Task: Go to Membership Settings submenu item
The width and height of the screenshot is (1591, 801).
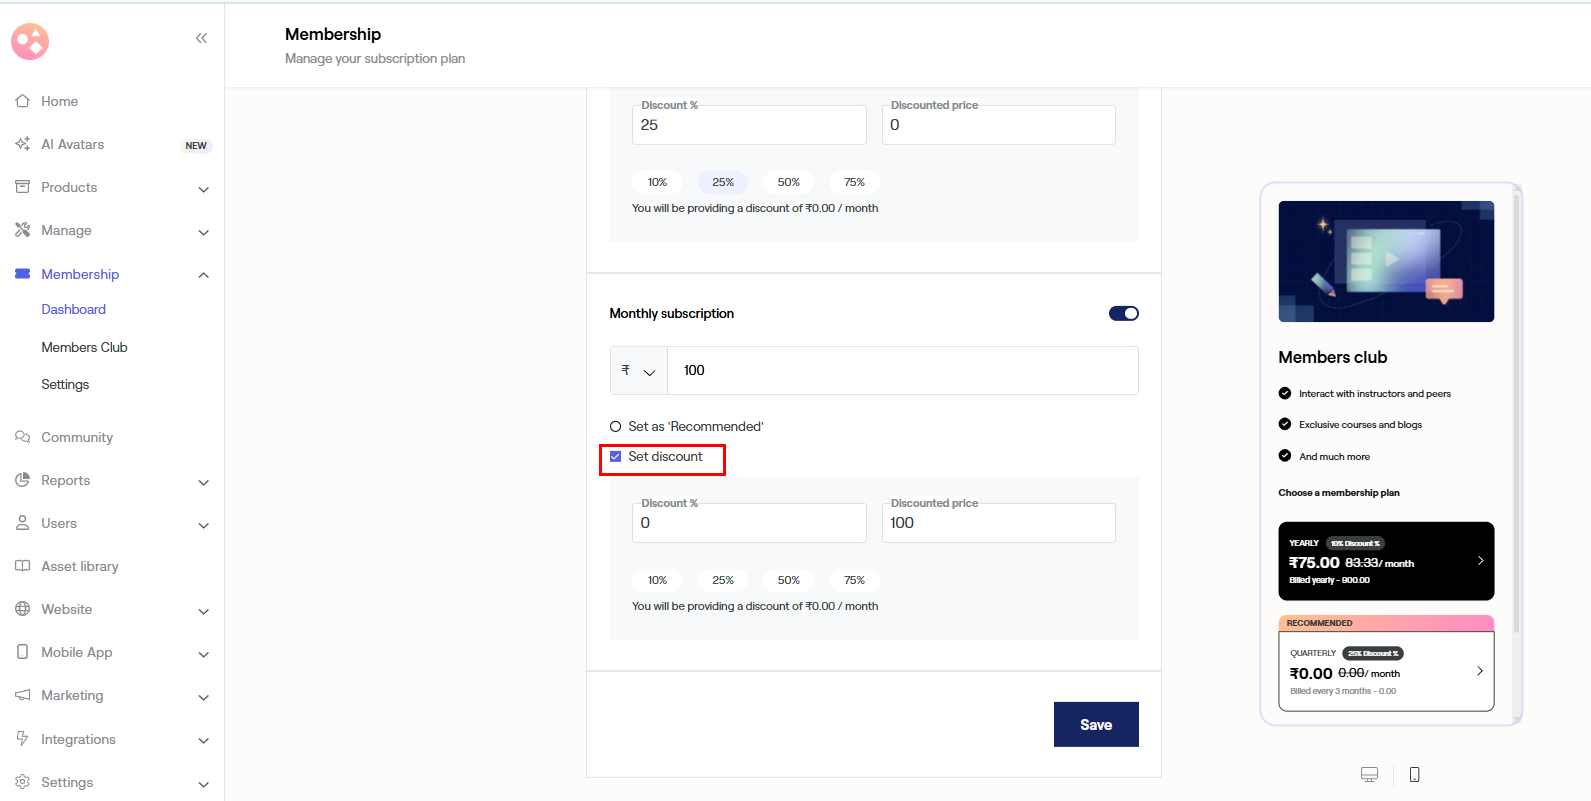Action: (x=65, y=384)
